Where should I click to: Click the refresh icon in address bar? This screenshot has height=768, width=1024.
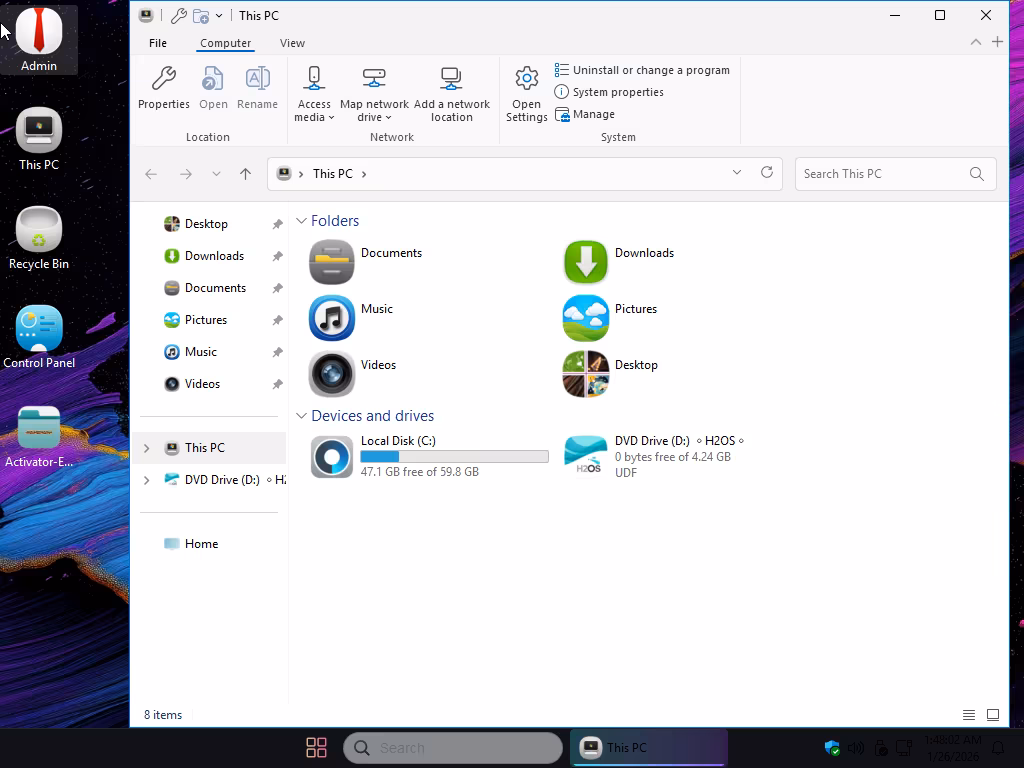(767, 173)
